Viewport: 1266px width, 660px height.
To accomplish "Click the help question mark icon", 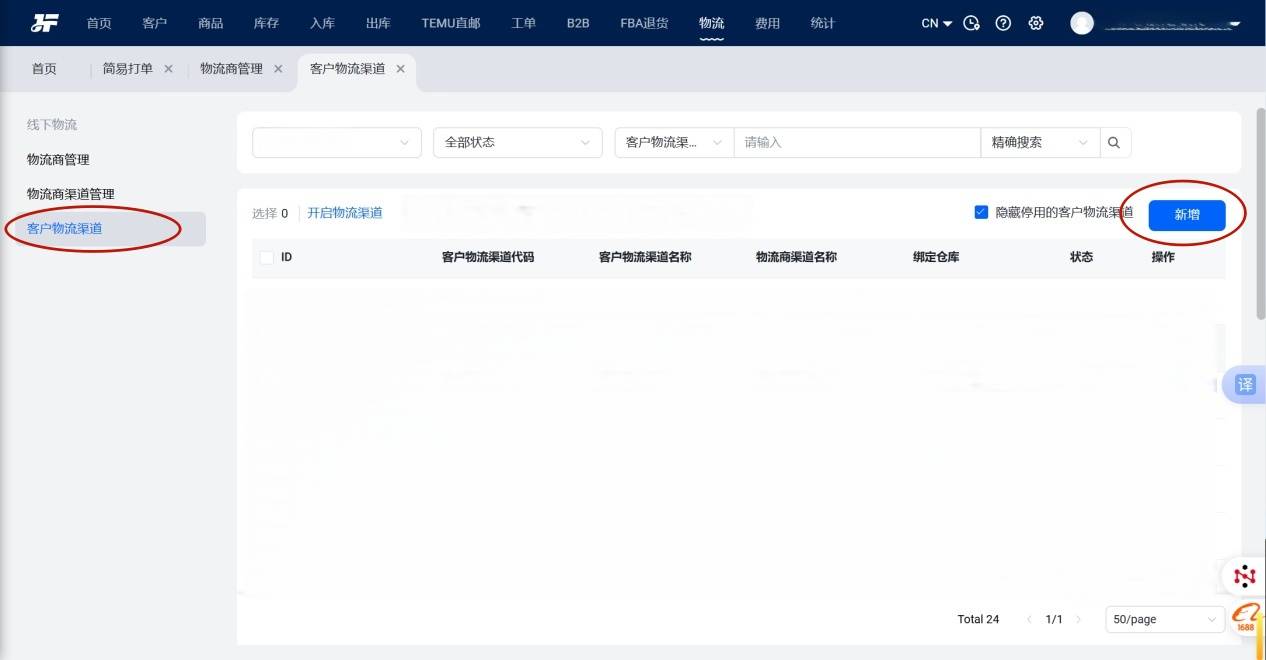I will (1004, 23).
